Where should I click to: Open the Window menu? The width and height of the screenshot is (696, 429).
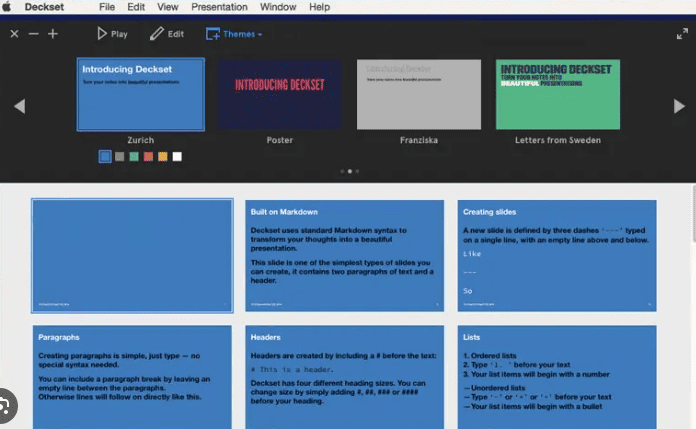tap(278, 7)
